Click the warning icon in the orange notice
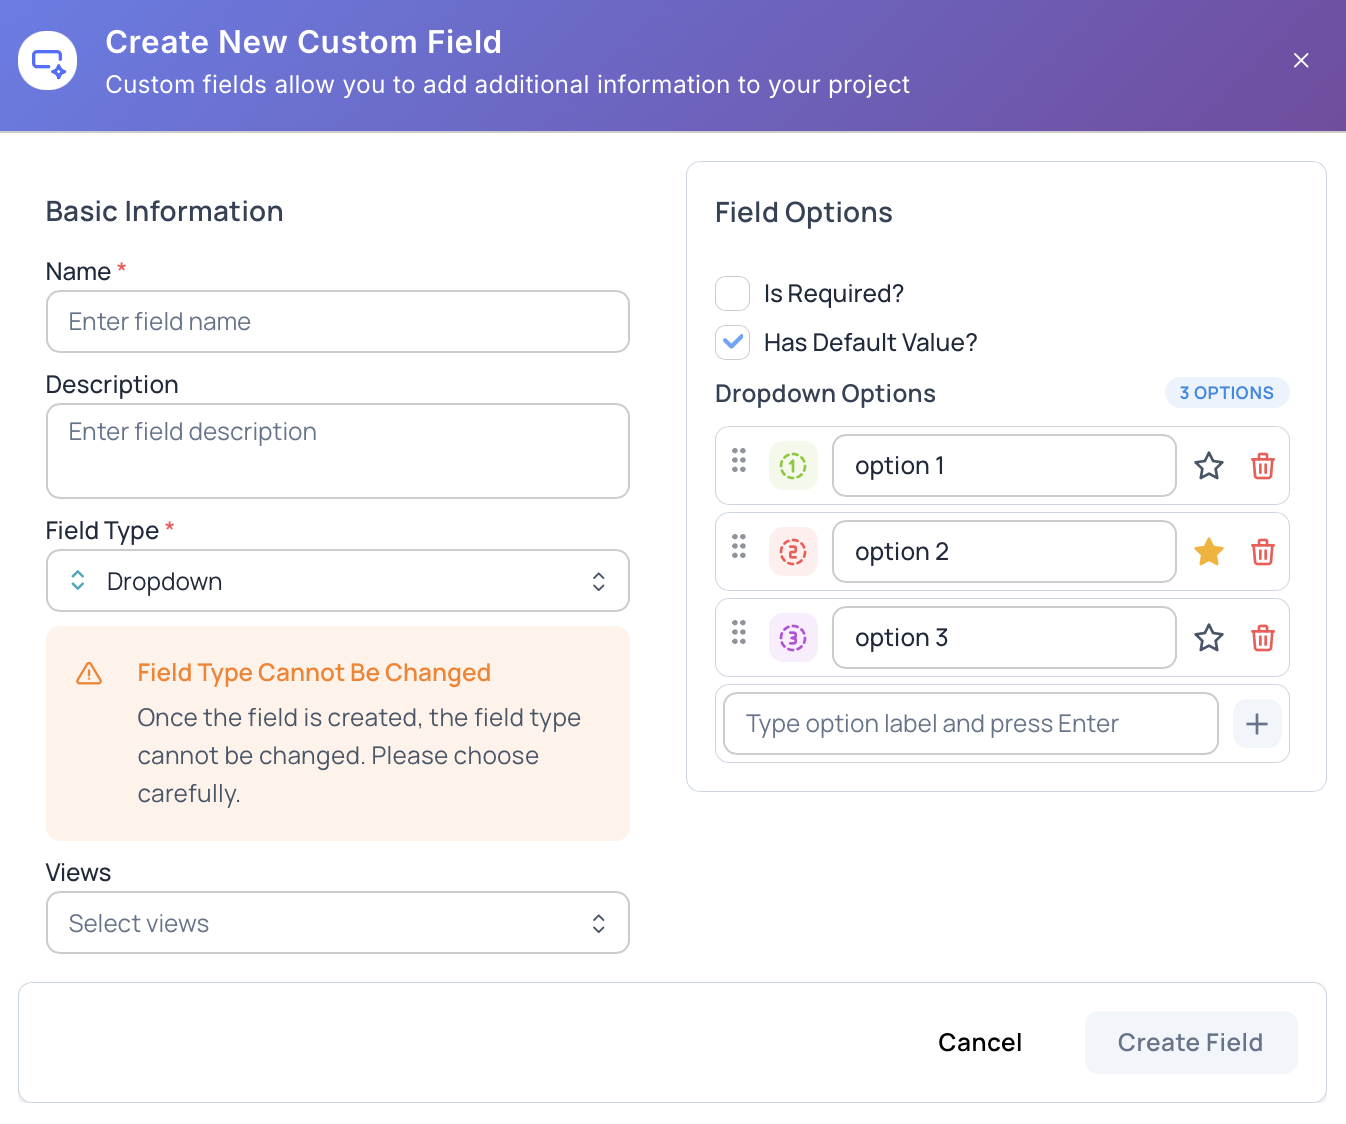Screen dimensions: 1346x1124 [89, 674]
